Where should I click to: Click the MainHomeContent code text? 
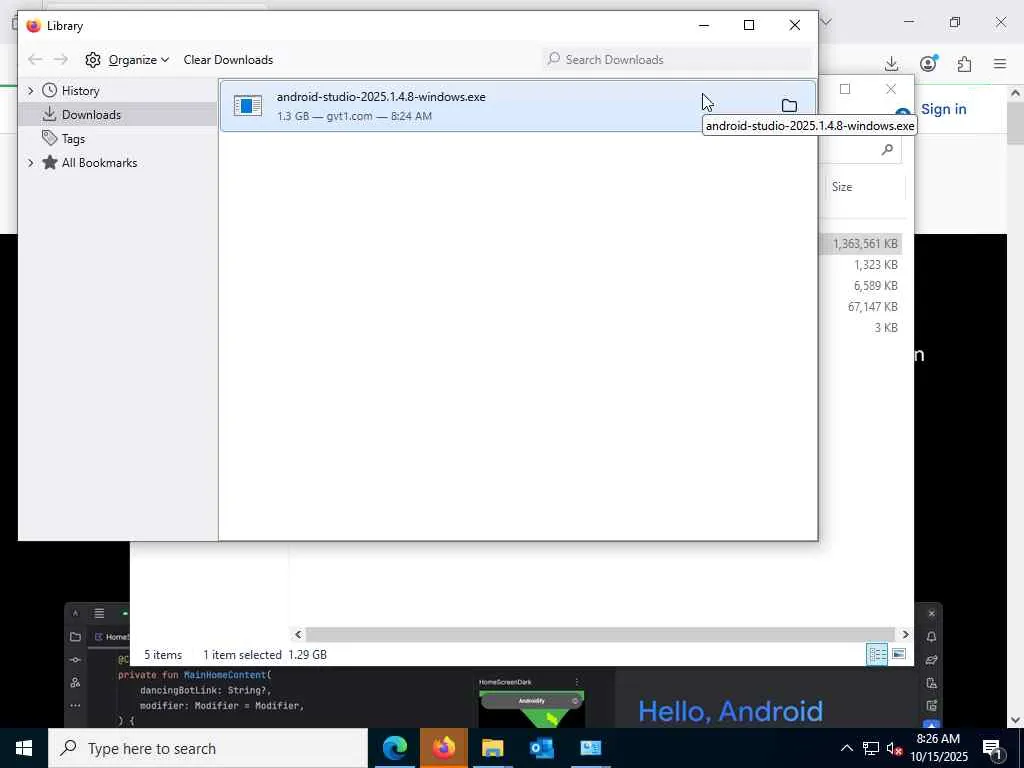[225, 675]
